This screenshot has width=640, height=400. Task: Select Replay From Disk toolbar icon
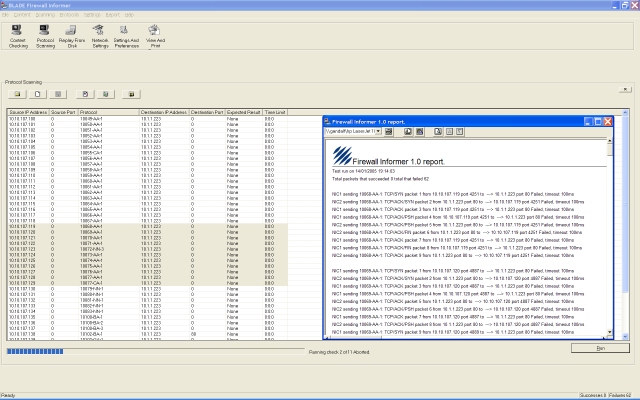(x=72, y=36)
